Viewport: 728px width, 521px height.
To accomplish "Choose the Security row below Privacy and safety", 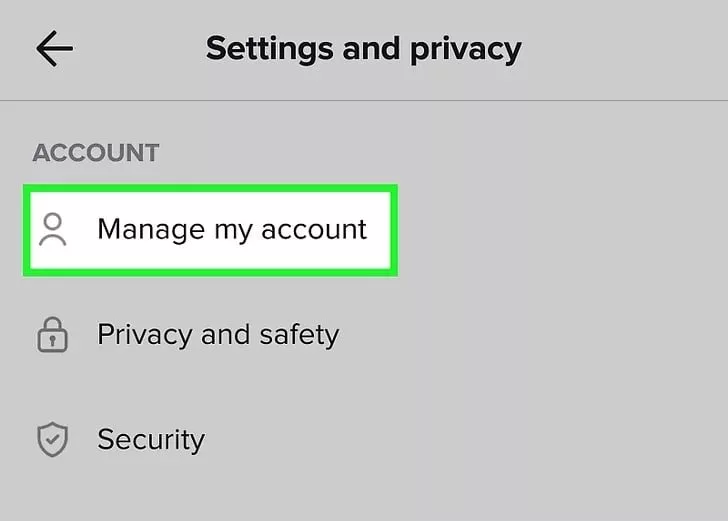I will pos(151,440).
